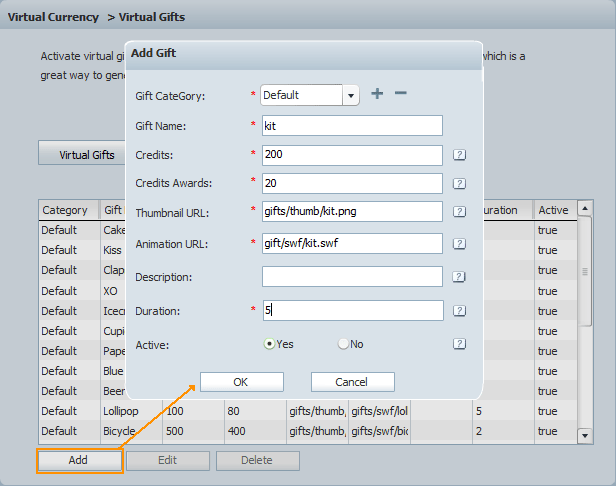Focus the Gift Name input field
The width and height of the screenshot is (616, 486).
(x=351, y=125)
